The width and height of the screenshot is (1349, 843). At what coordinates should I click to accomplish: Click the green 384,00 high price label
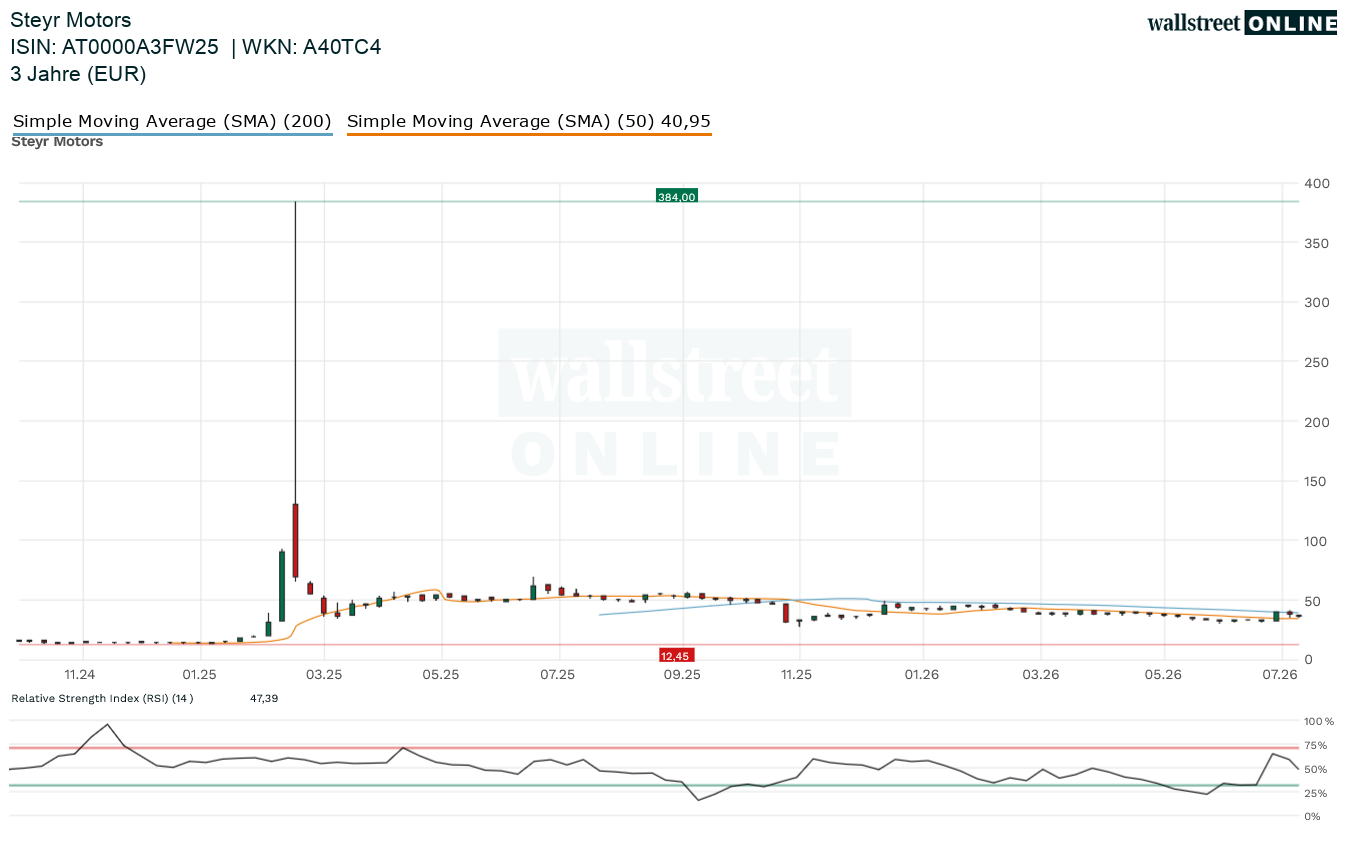676,196
